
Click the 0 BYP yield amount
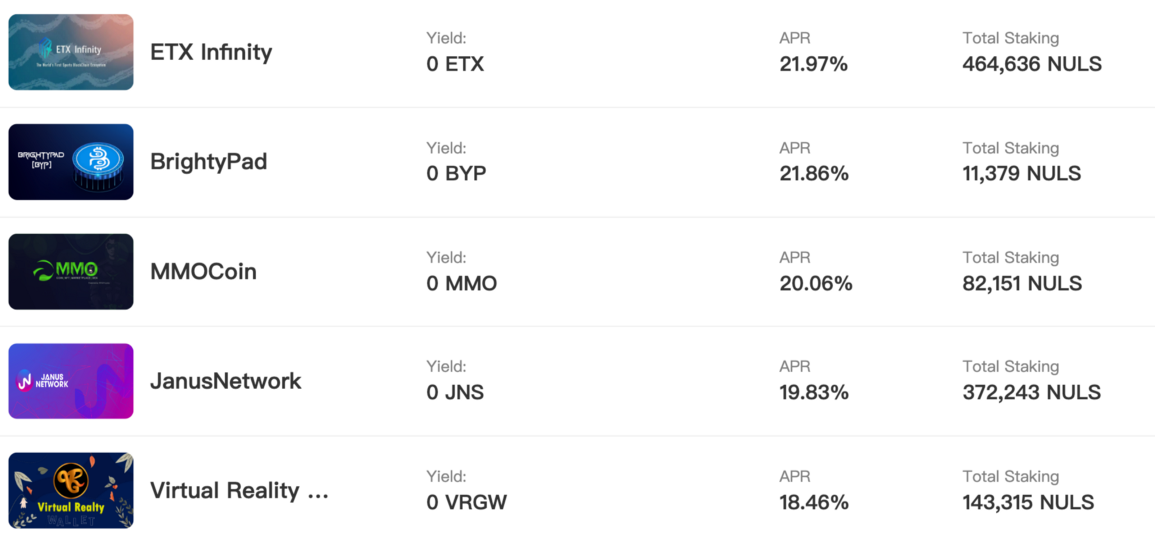tap(456, 174)
